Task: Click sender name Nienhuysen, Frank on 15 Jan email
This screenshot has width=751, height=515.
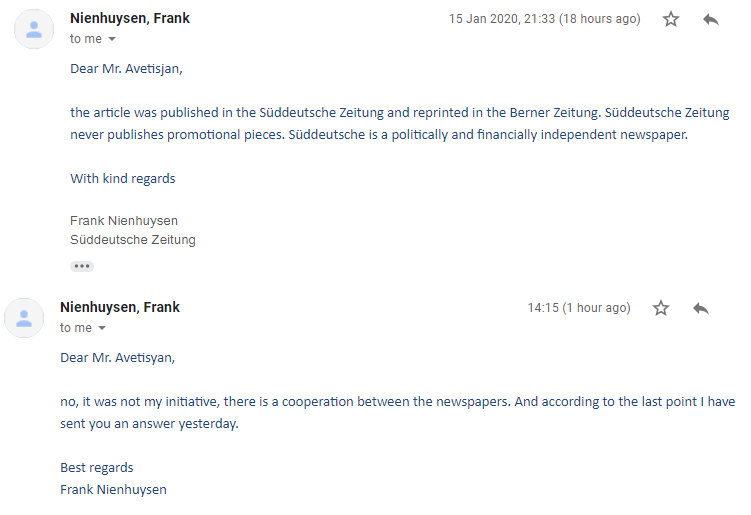Action: coord(130,18)
